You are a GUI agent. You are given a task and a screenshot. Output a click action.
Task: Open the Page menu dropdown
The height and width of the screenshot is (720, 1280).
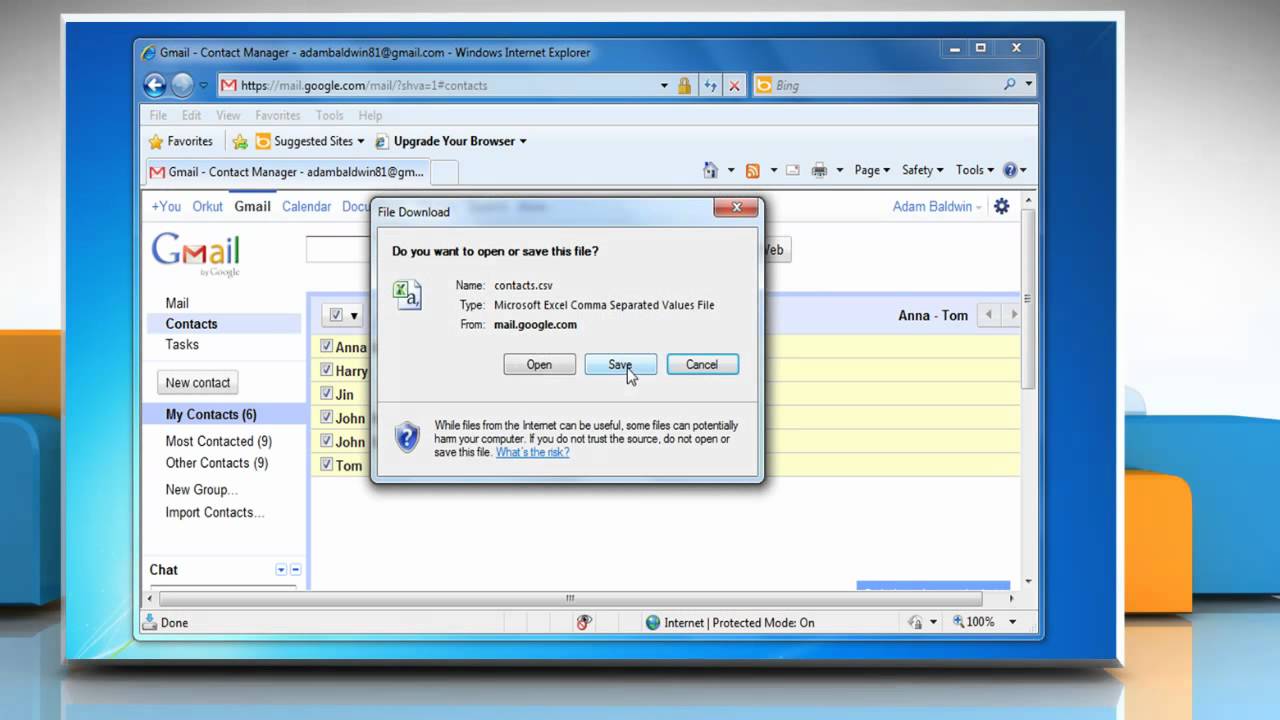(x=872, y=170)
